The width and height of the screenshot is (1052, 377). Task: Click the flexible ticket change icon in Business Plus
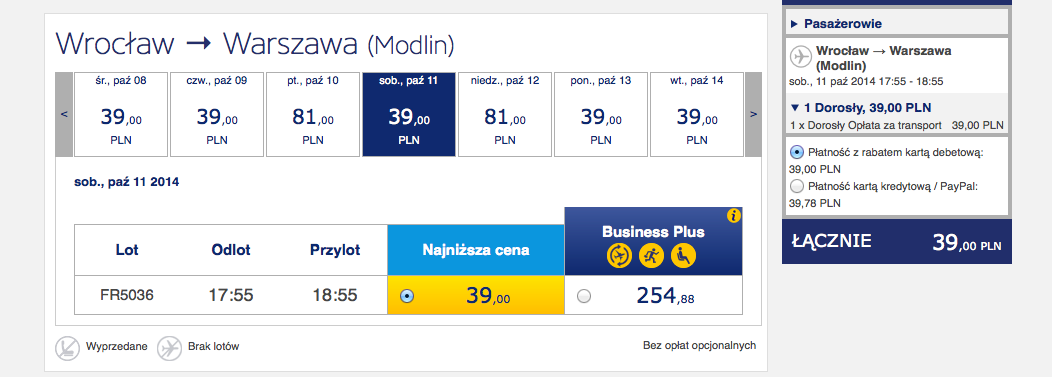point(619,256)
